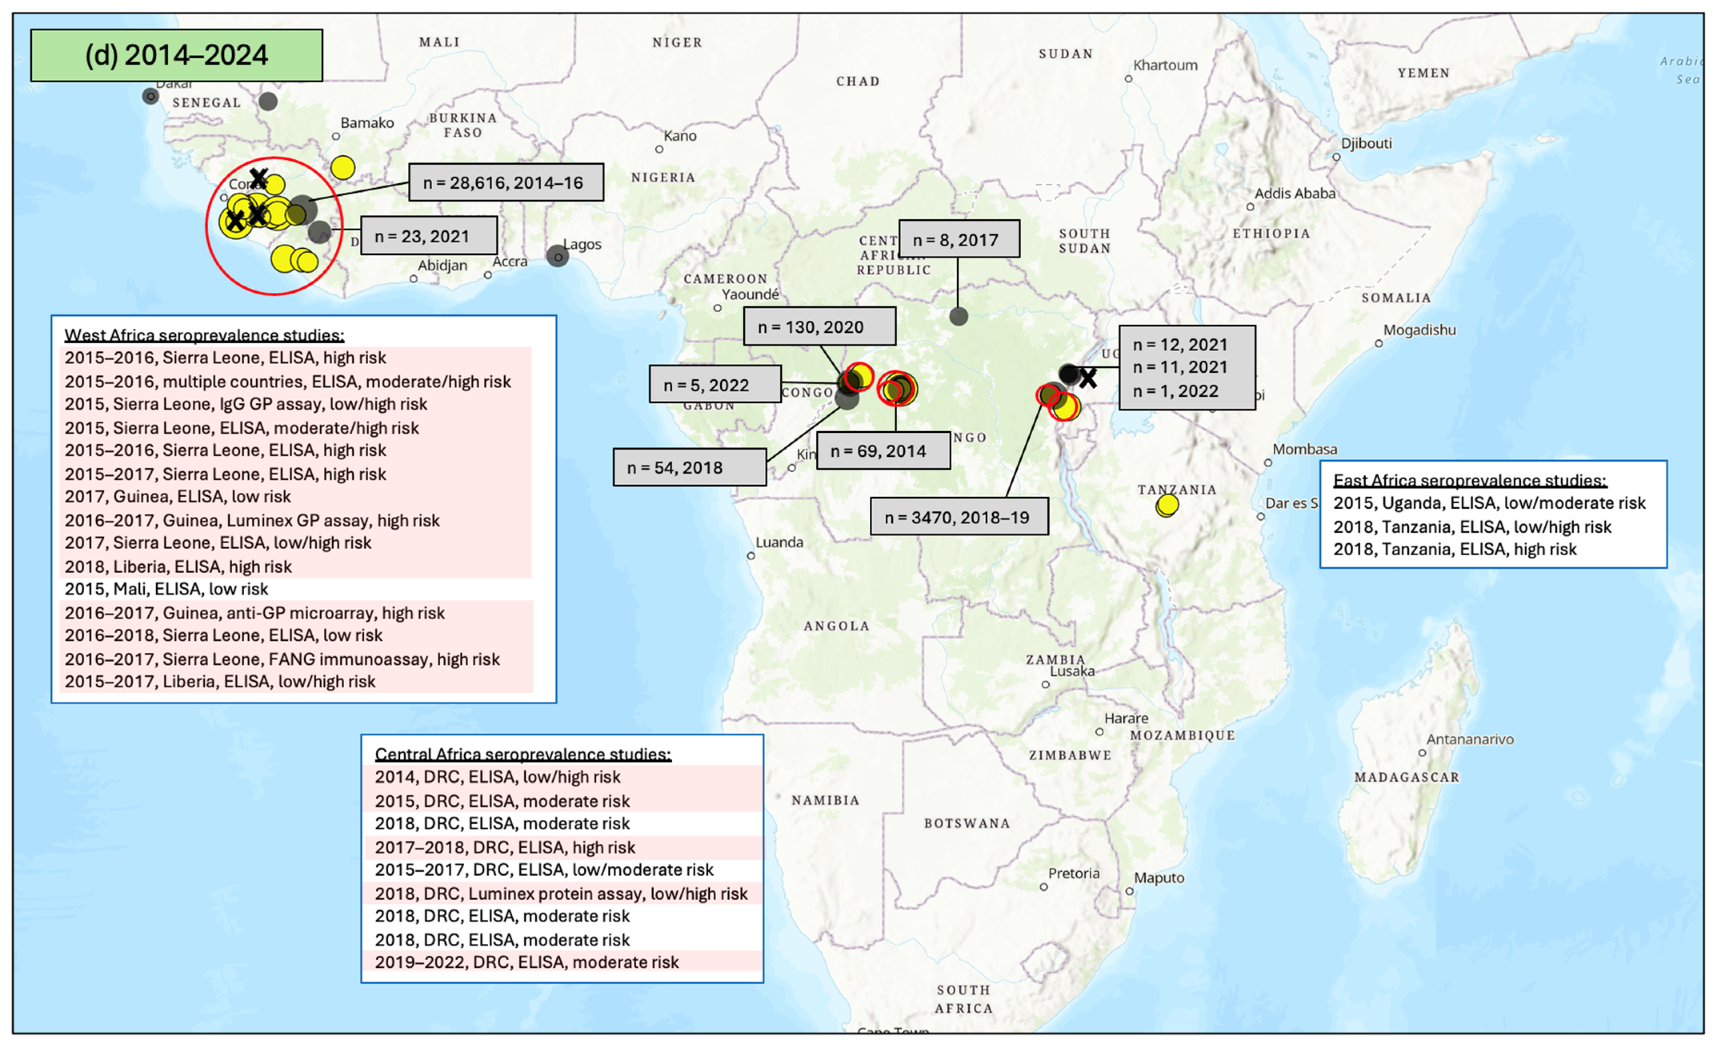Select the grey marker at Lagos
Viewport: 1715px width, 1042px height.
click(558, 256)
